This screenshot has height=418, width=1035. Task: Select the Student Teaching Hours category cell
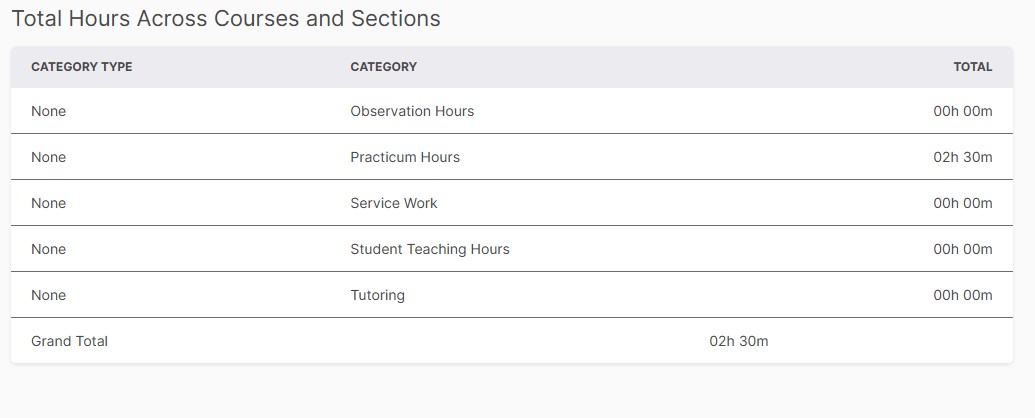430,249
